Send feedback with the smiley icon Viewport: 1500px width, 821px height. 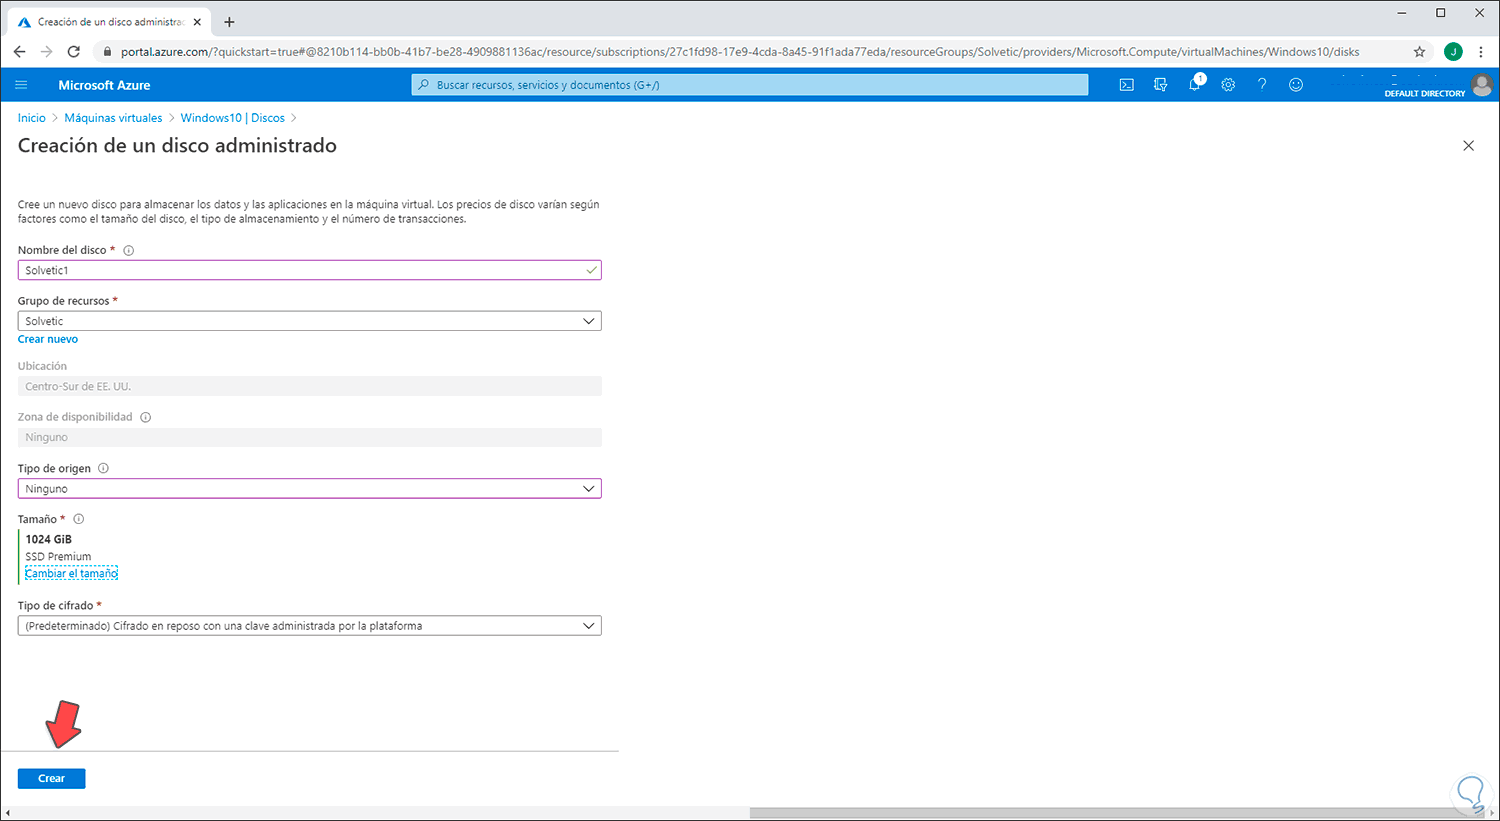pyautogui.click(x=1296, y=85)
